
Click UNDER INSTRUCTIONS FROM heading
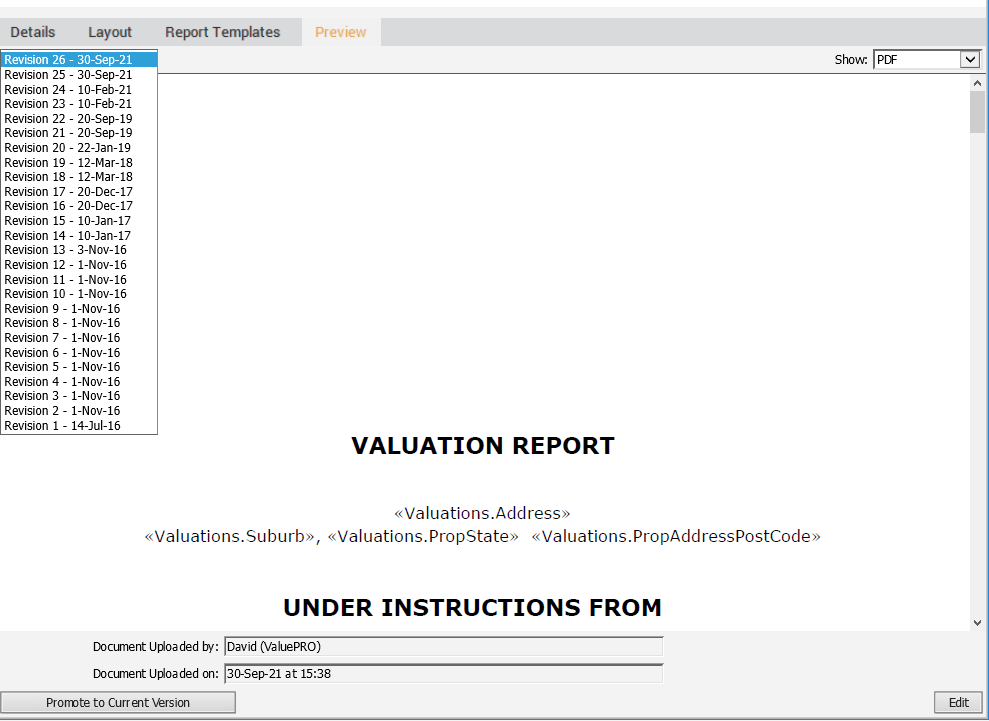(472, 608)
